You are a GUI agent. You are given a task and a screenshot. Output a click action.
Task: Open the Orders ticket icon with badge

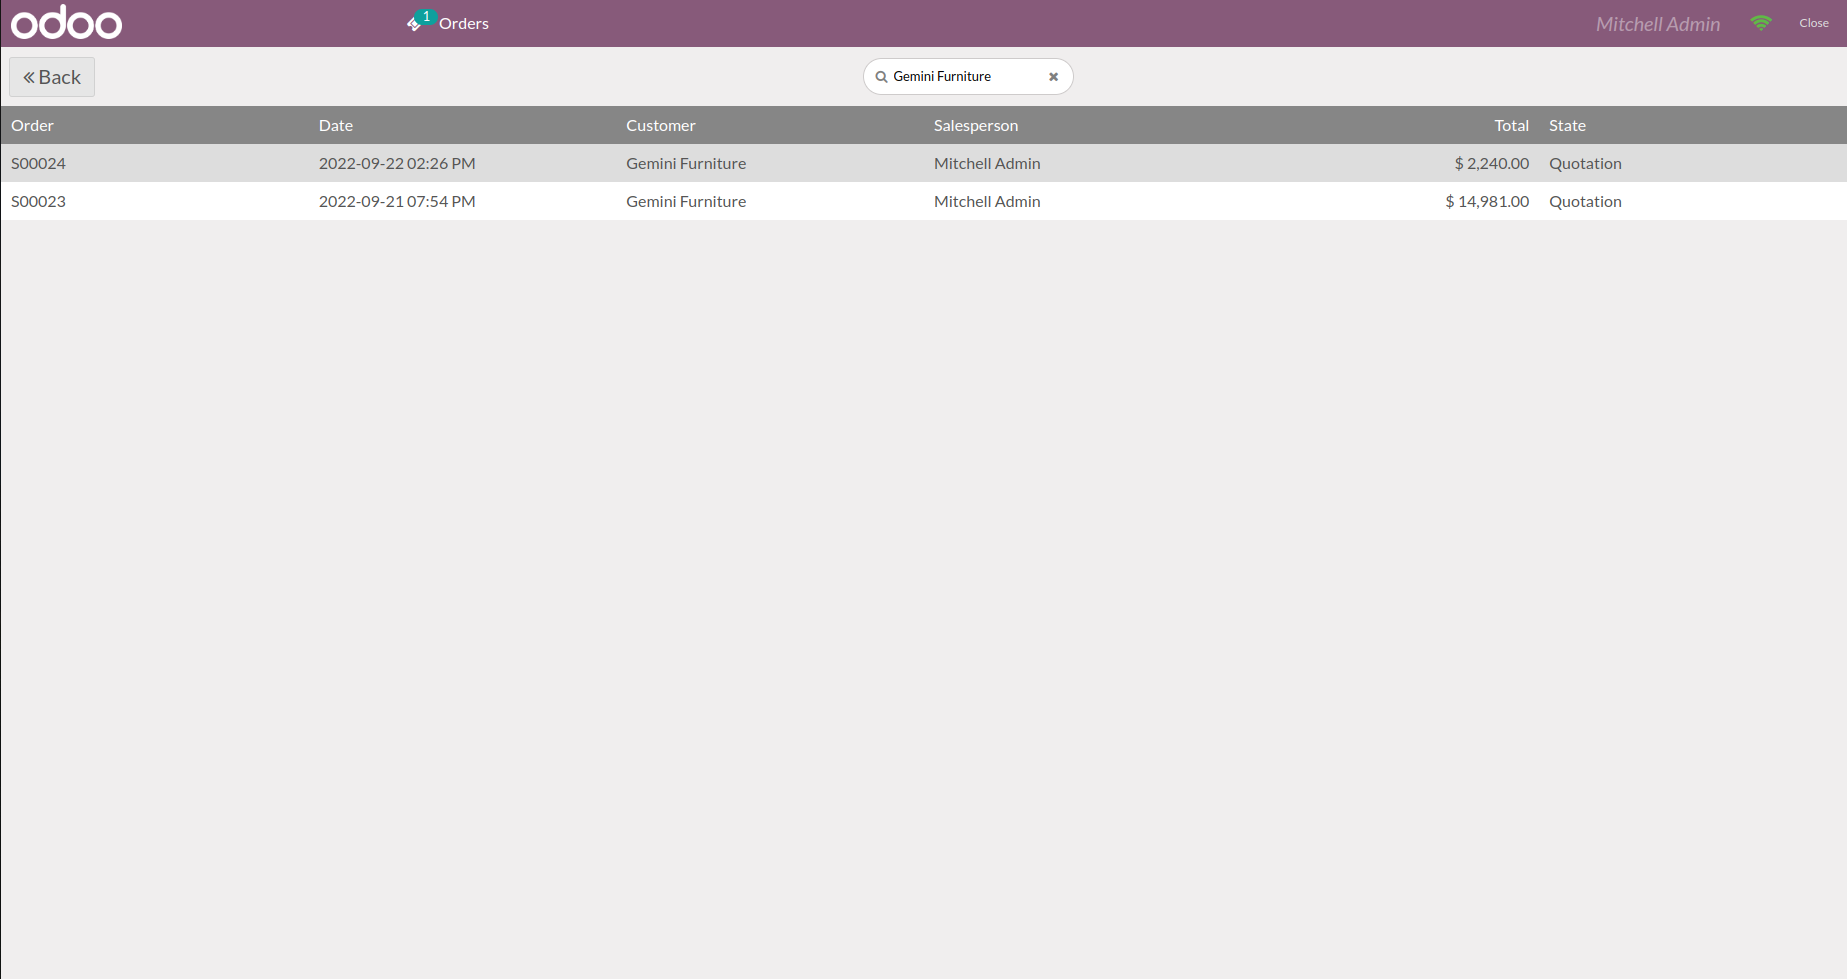(420, 21)
